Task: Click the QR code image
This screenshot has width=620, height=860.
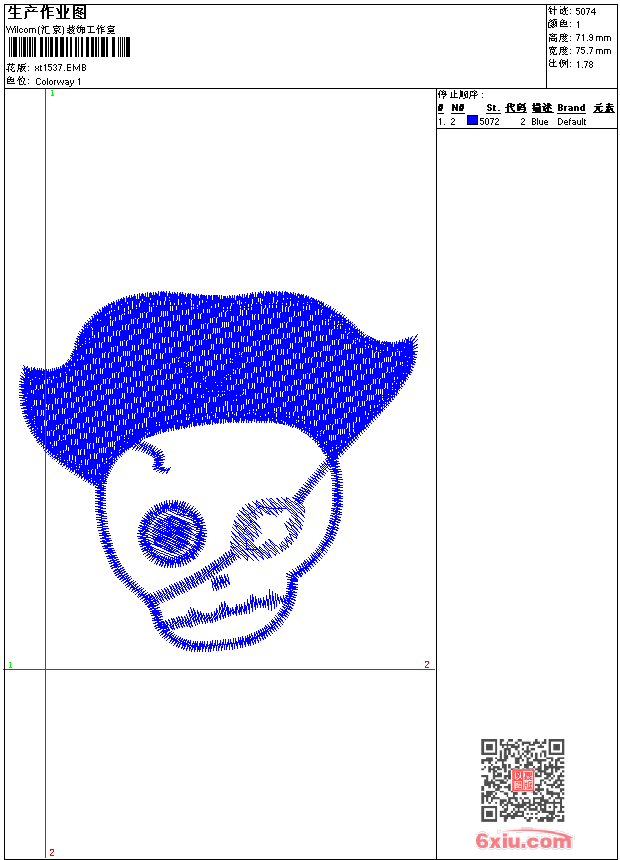Action: pyautogui.click(x=522, y=780)
